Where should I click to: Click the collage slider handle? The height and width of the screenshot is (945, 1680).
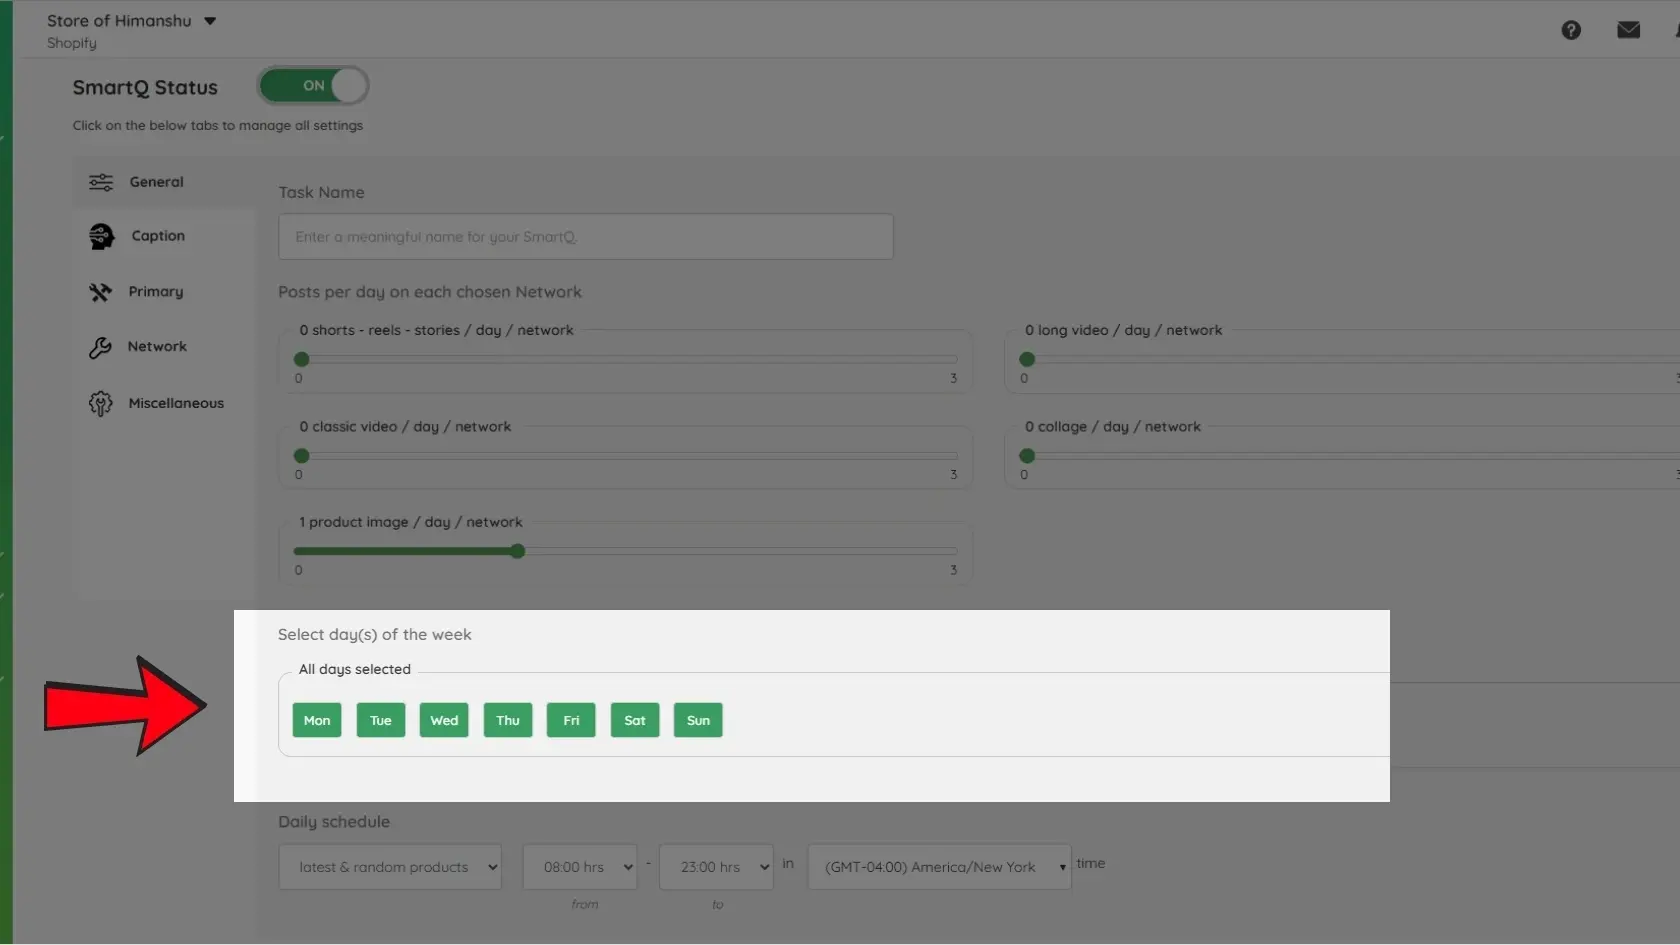point(1027,456)
